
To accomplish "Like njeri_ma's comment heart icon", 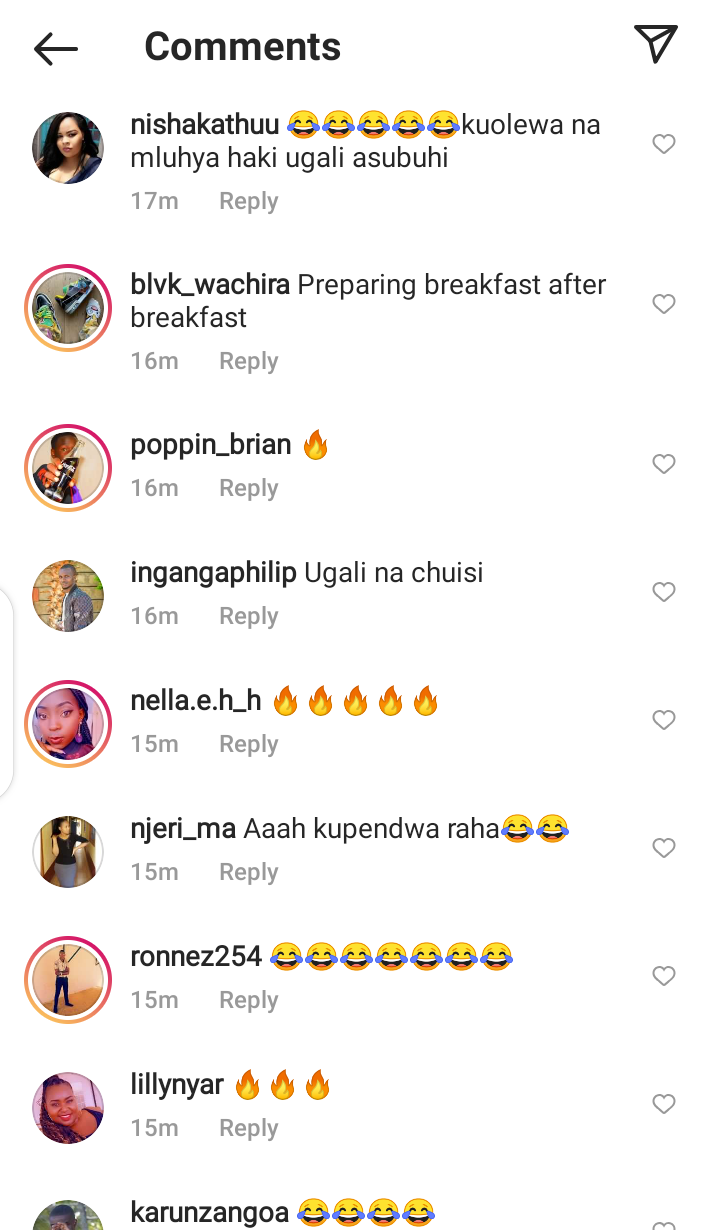I will [664, 848].
